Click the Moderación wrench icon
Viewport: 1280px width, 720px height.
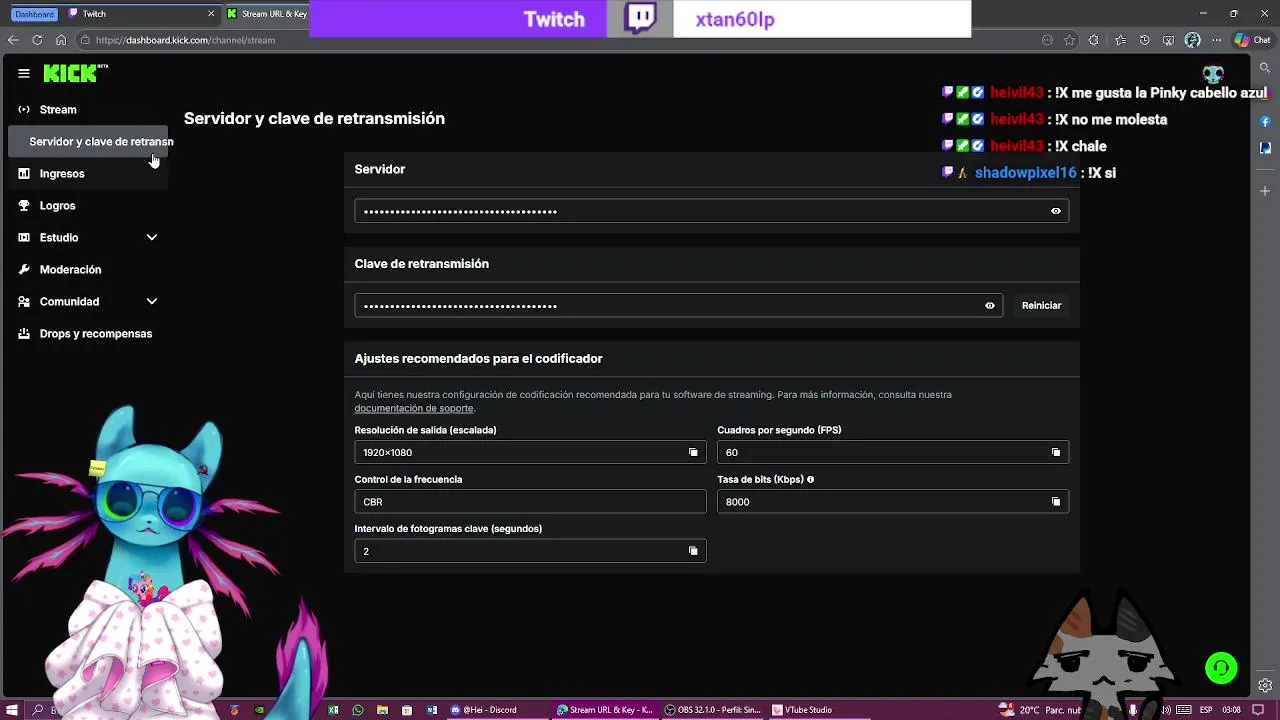[24, 269]
